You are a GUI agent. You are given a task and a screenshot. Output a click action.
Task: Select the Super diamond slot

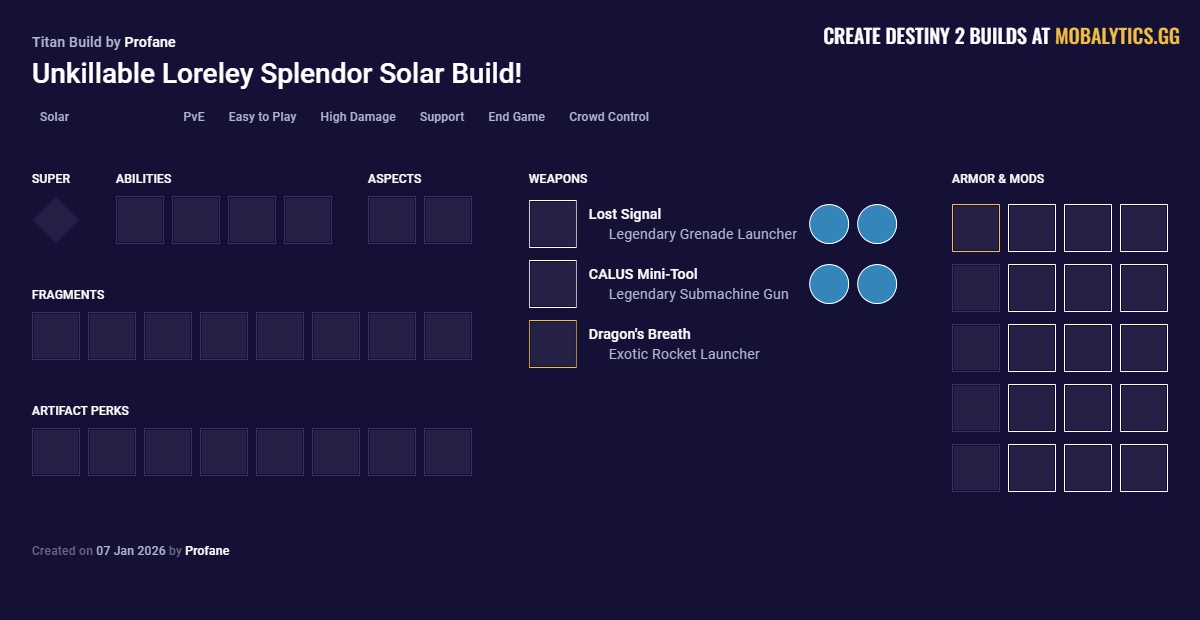[x=55, y=219]
